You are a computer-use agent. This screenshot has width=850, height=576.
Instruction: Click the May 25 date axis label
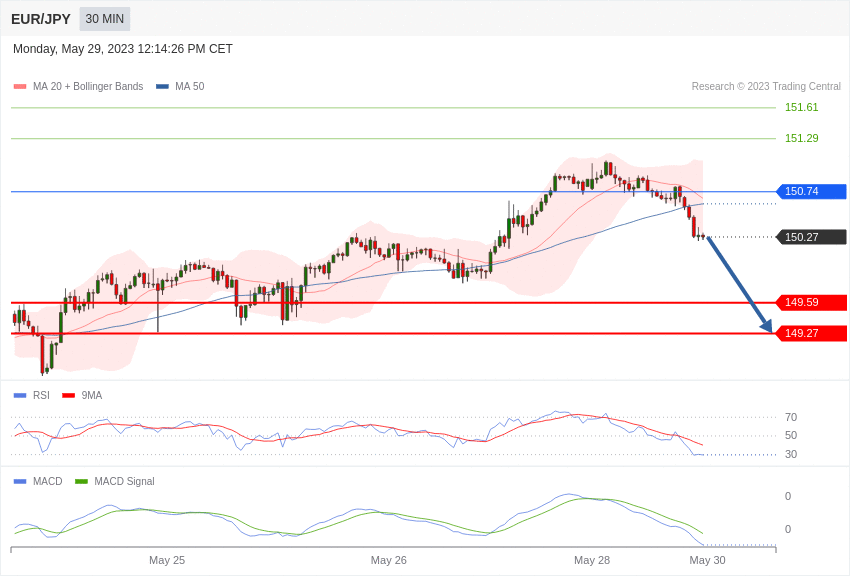pos(167,560)
